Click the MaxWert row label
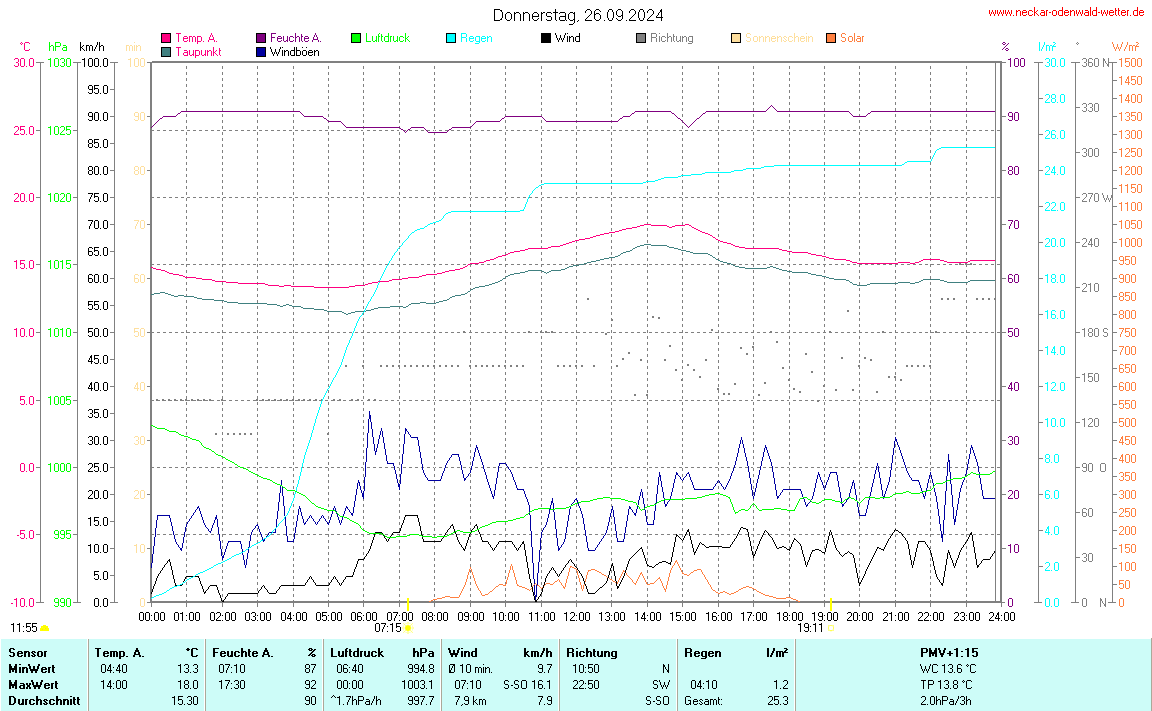The image size is (1152, 711). [32, 685]
